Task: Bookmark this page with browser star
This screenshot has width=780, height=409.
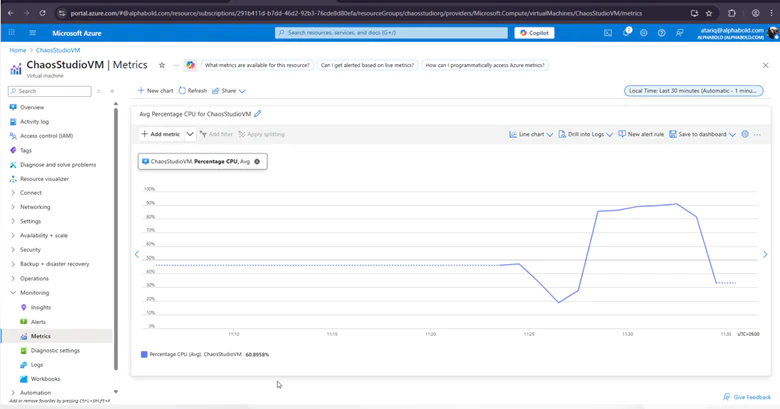Action: pyautogui.click(x=709, y=13)
